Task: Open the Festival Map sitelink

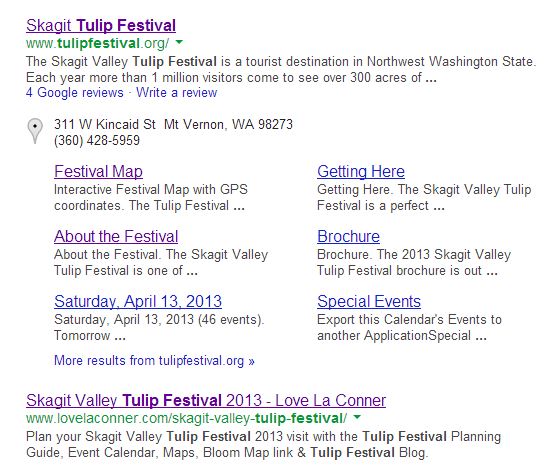Action: [x=98, y=172]
